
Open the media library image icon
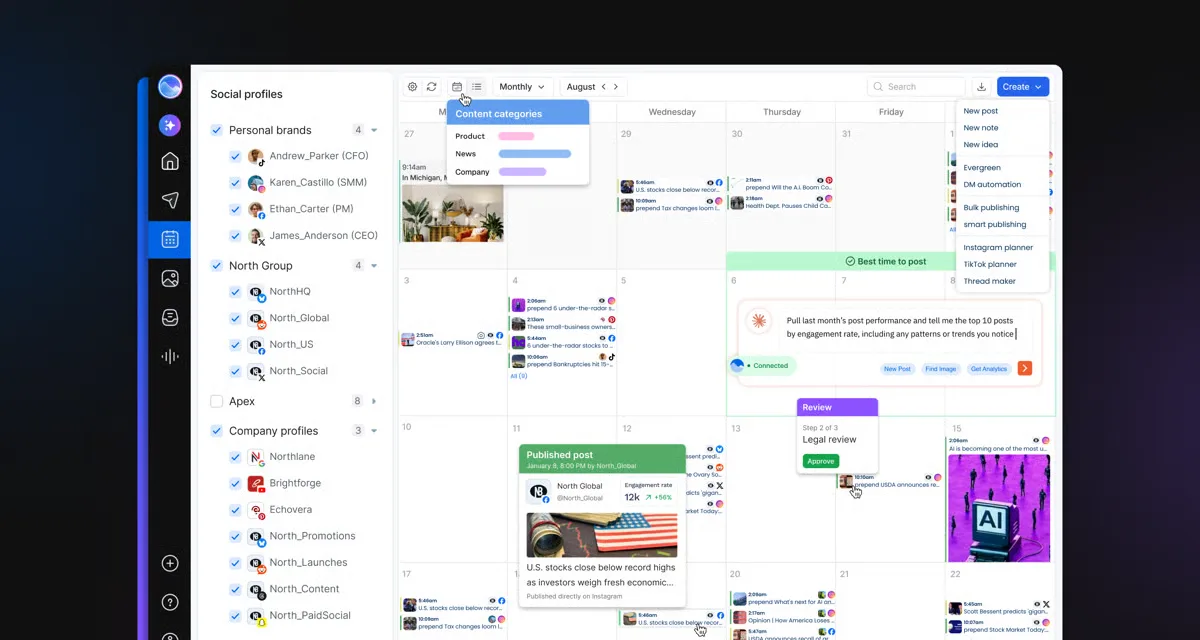tap(170, 279)
